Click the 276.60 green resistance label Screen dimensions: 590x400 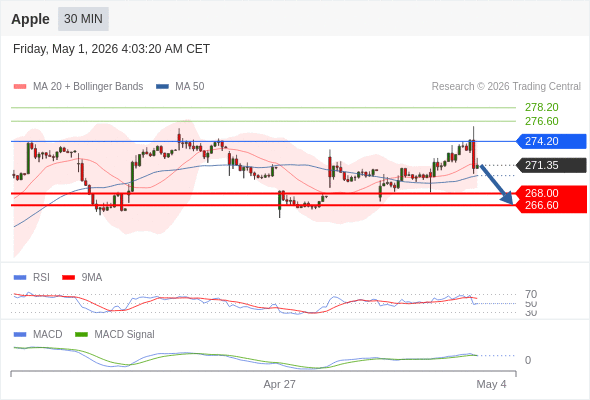(x=541, y=122)
